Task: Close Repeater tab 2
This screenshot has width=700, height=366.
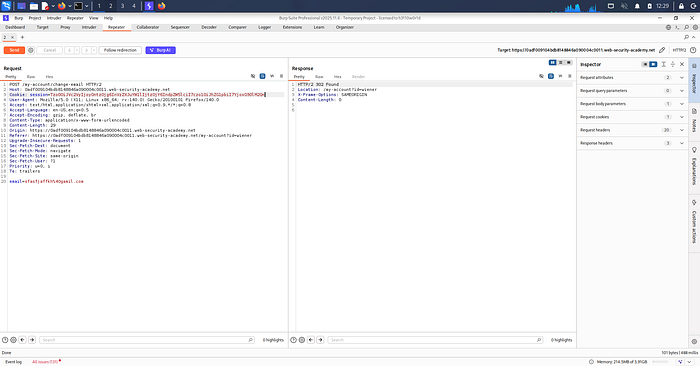Action: pyautogui.click(x=12, y=37)
